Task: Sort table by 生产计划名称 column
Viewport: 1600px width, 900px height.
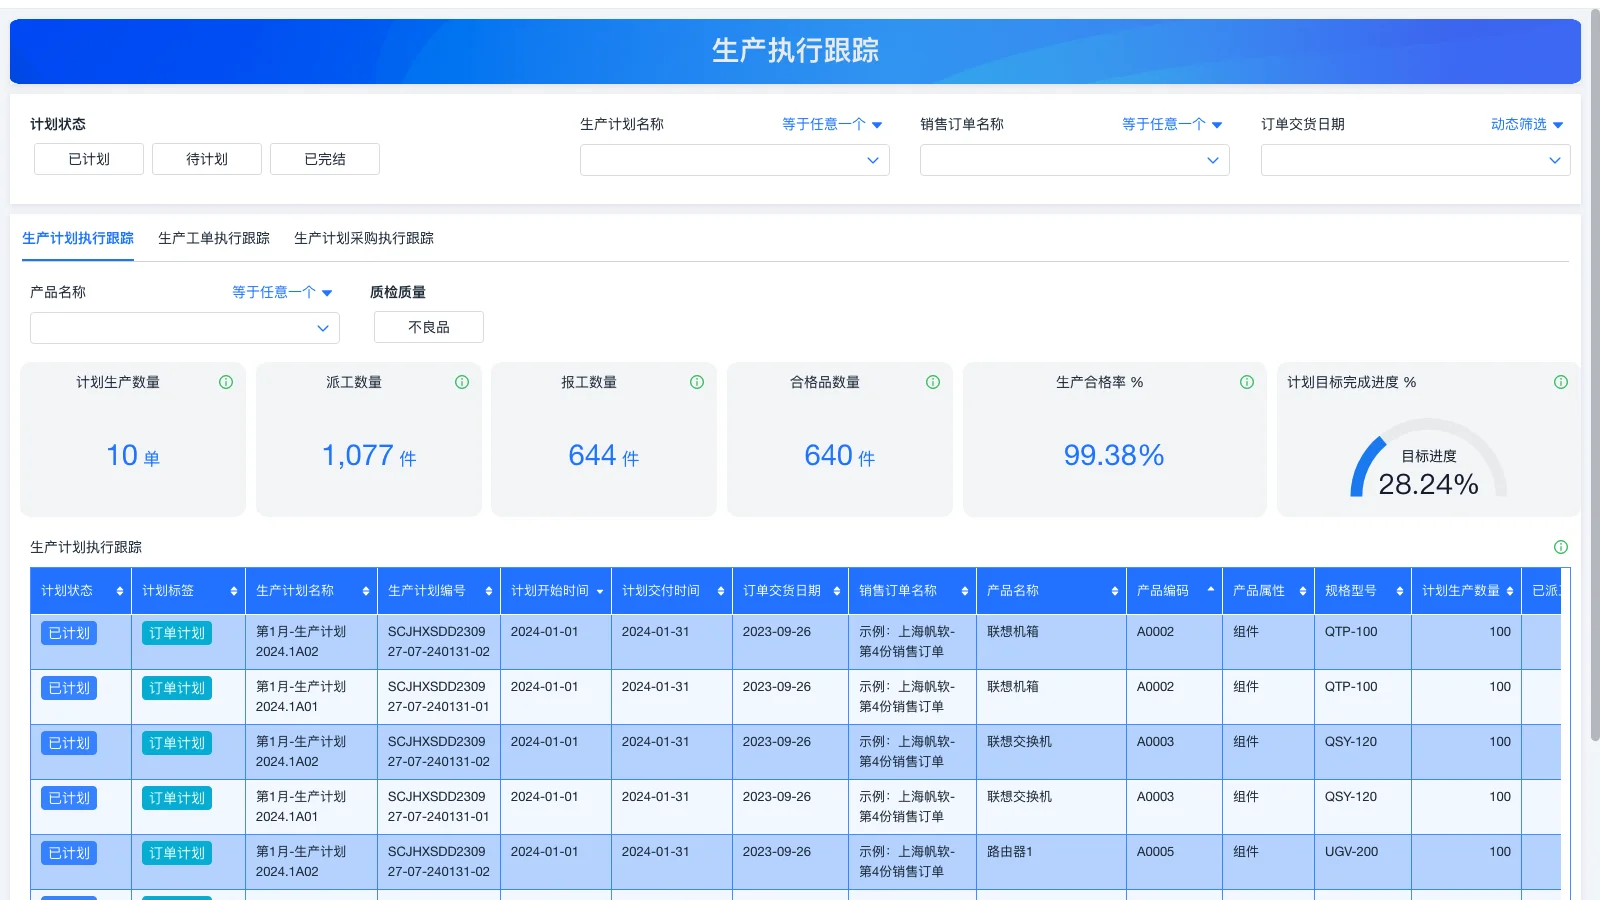Action: tap(366, 591)
